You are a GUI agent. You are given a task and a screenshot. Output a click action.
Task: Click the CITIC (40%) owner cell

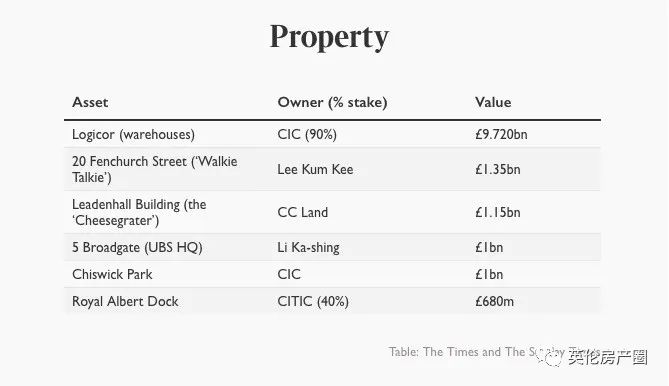(313, 301)
